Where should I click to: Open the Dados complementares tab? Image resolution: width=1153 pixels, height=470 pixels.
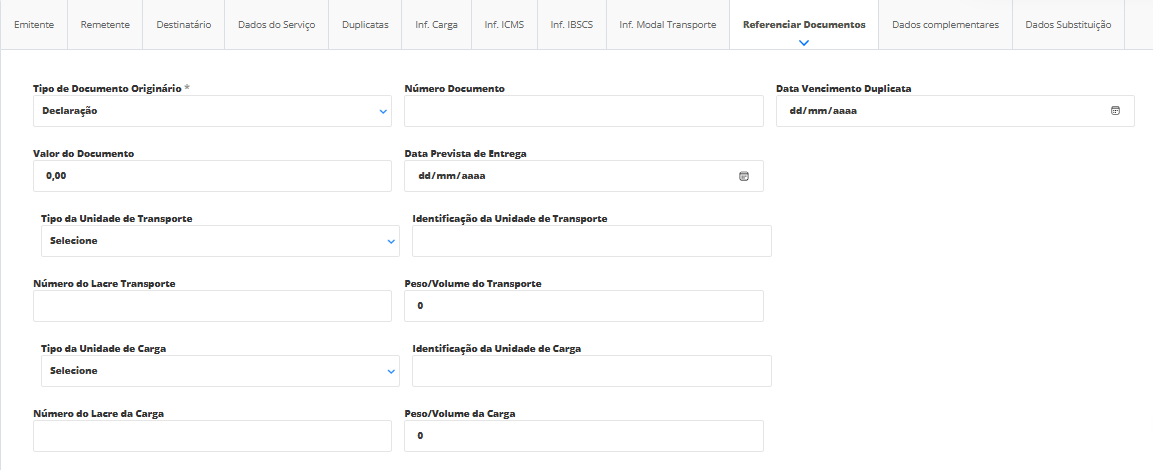coord(945,25)
